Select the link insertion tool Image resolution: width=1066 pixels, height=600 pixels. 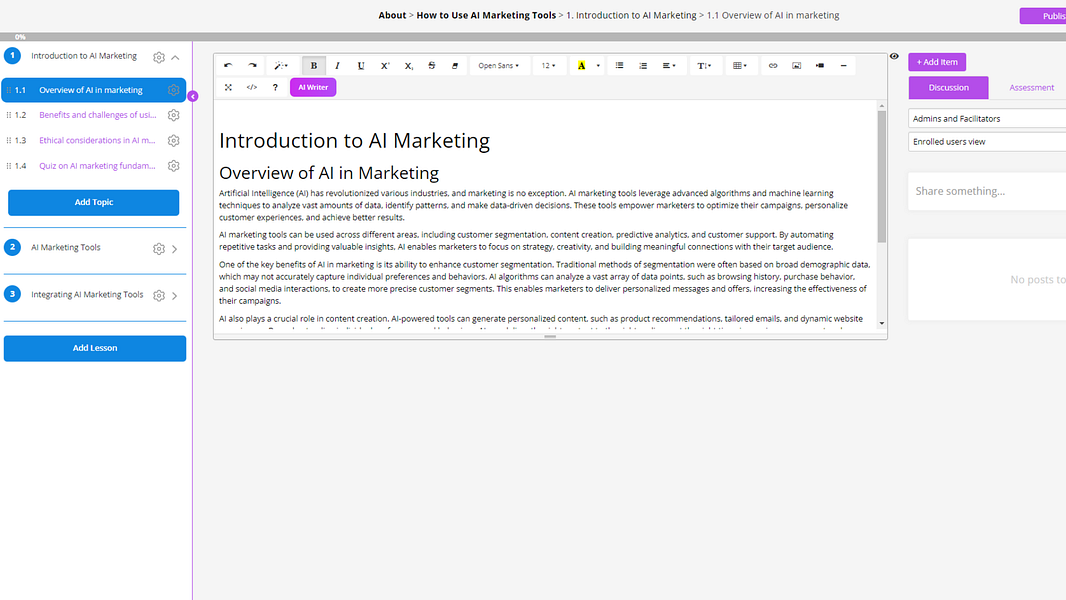[772, 65]
